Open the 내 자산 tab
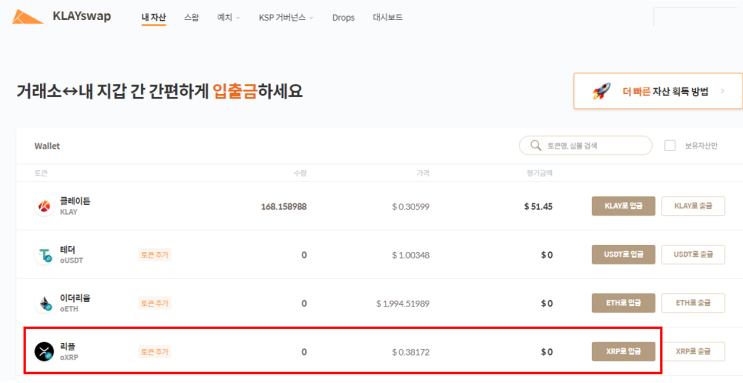This screenshot has height=383, width=743. (154, 18)
